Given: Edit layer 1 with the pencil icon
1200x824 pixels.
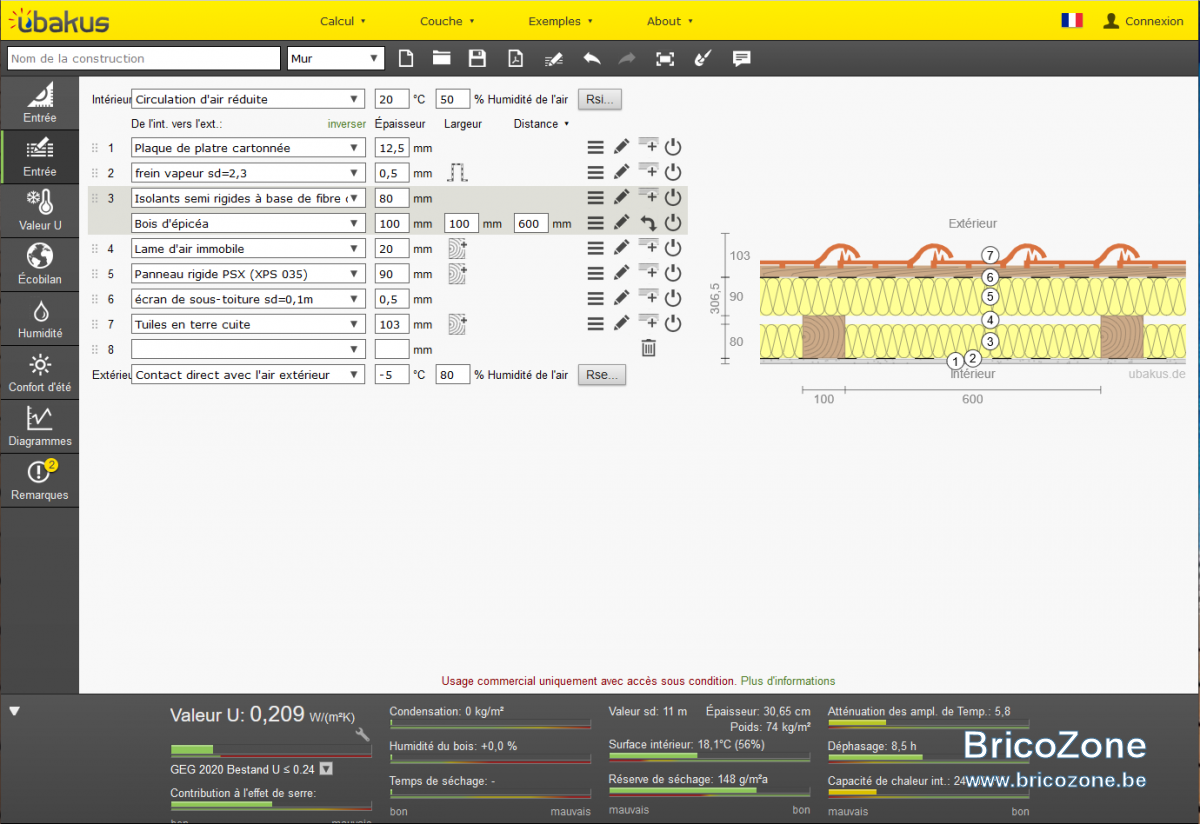Looking at the screenshot, I should pos(621,147).
